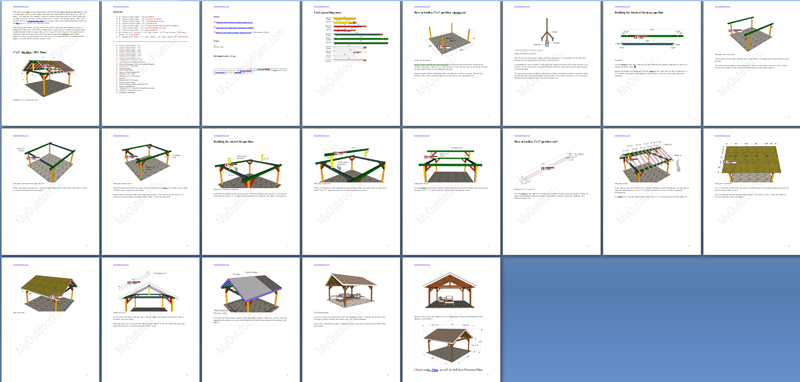Open the purple-trimmed gray roof page

point(250,320)
